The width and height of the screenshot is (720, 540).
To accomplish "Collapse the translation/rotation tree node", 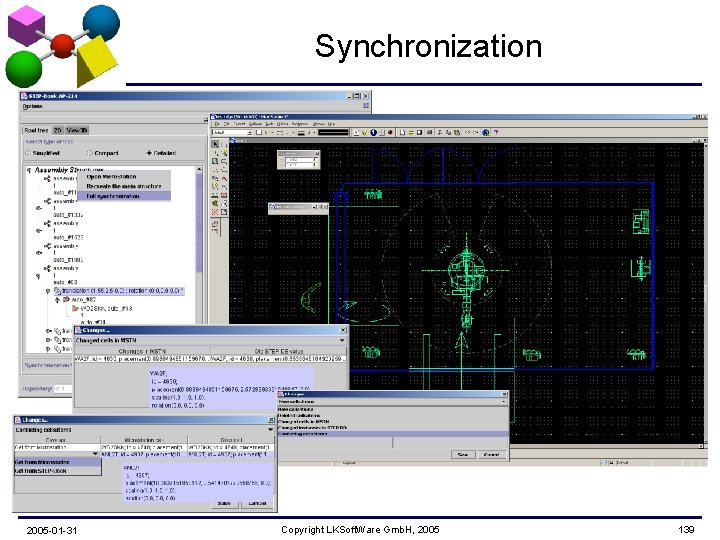I will [x=47, y=291].
